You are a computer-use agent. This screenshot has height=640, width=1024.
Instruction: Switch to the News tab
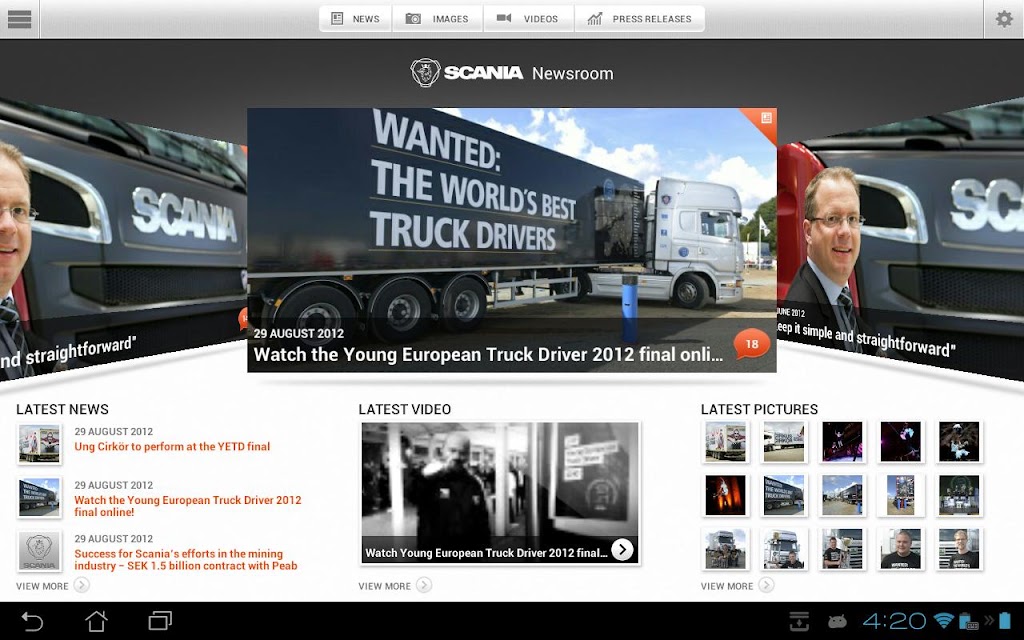(x=355, y=19)
